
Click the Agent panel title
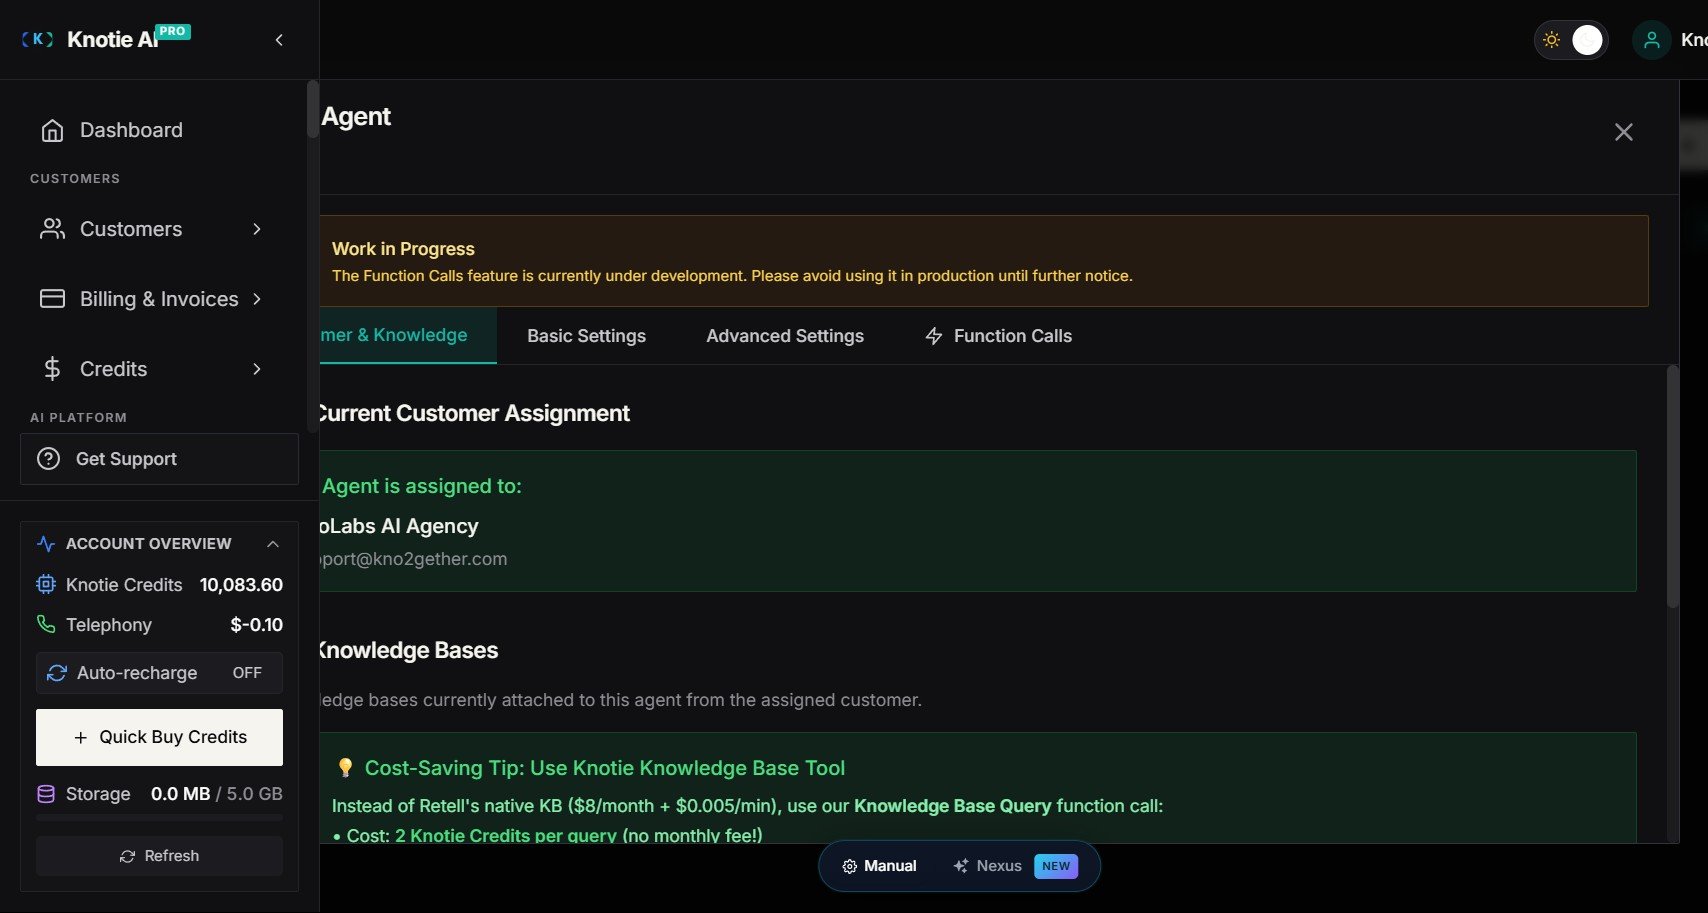coord(356,117)
